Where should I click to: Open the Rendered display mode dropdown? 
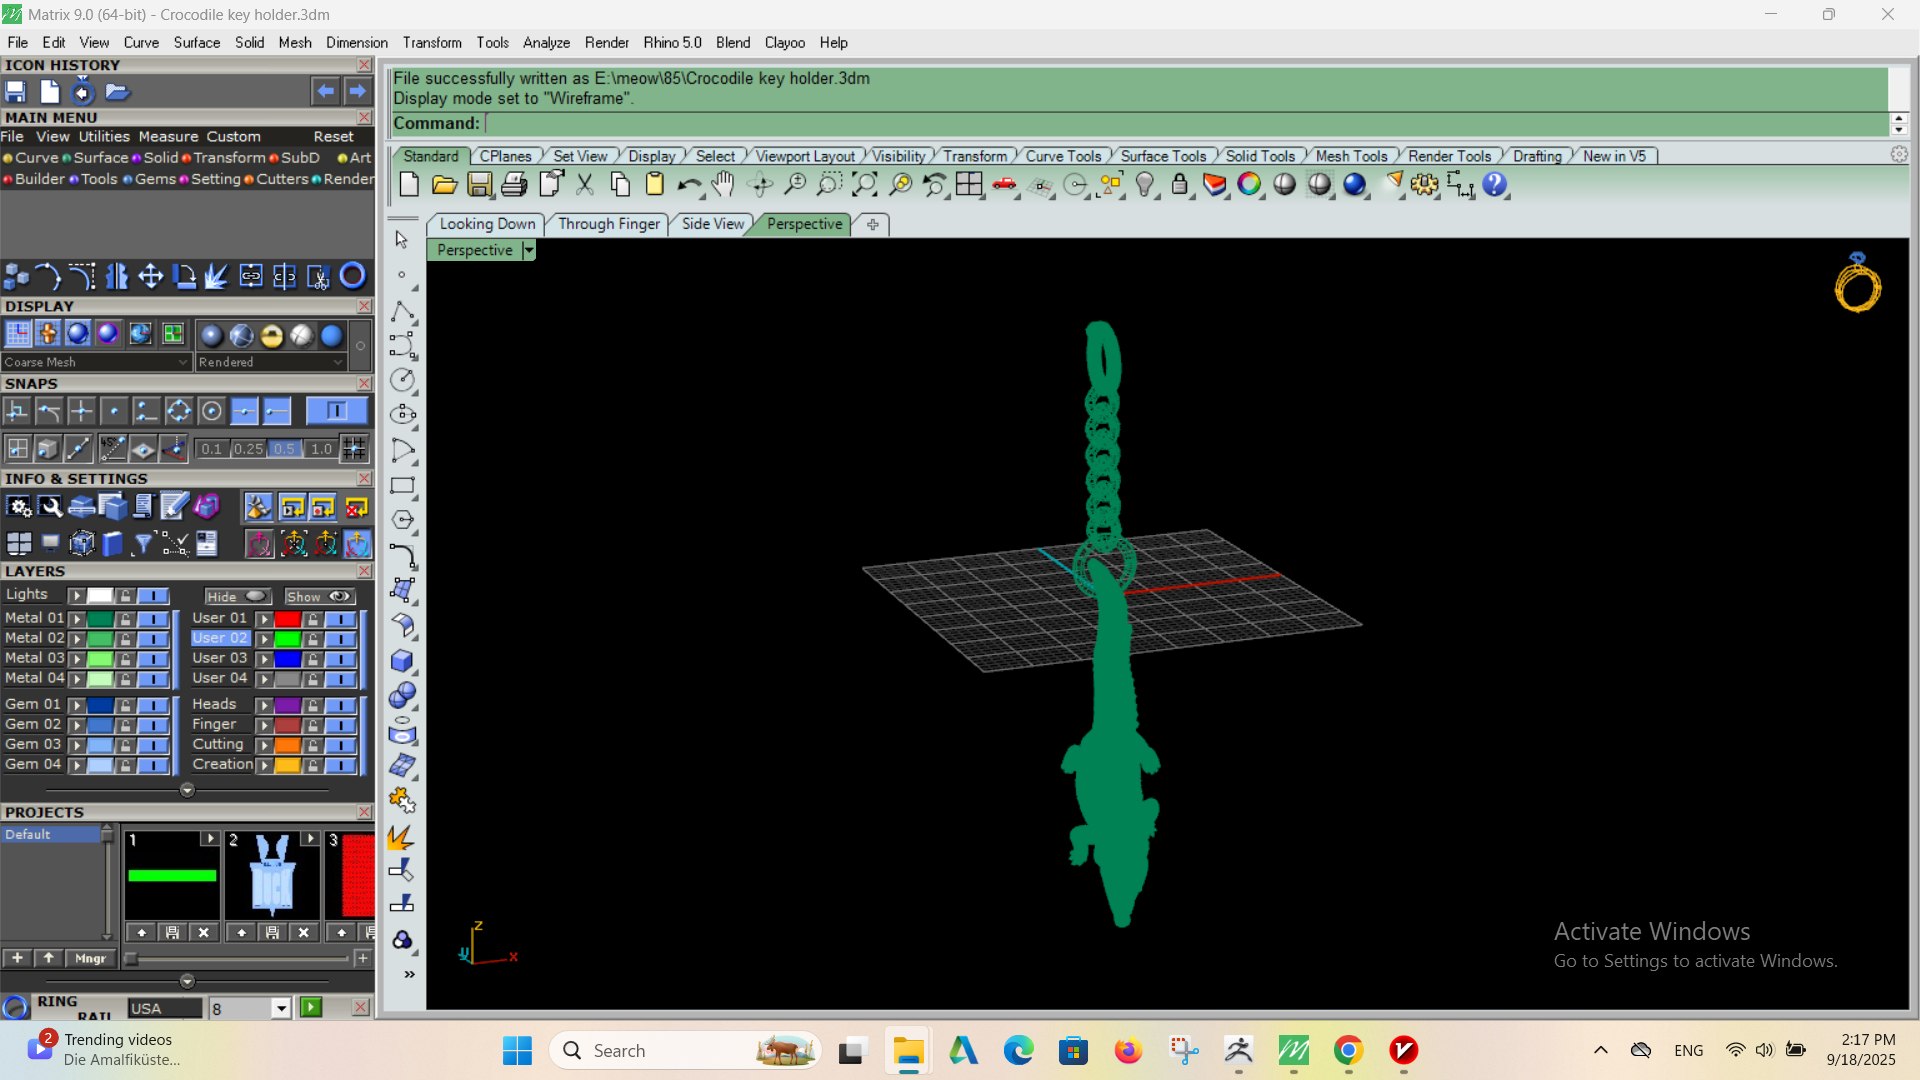point(270,362)
